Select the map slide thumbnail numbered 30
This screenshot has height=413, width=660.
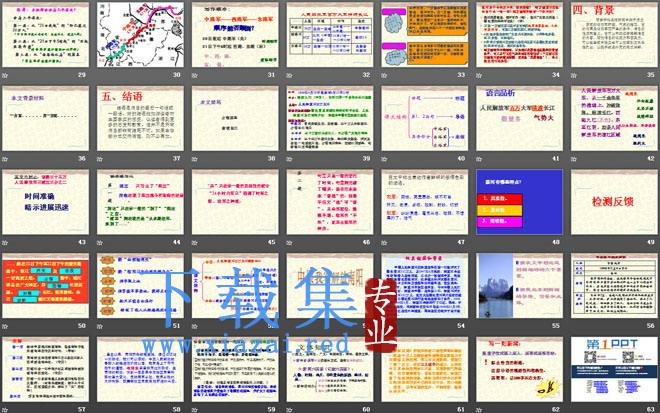(140, 35)
